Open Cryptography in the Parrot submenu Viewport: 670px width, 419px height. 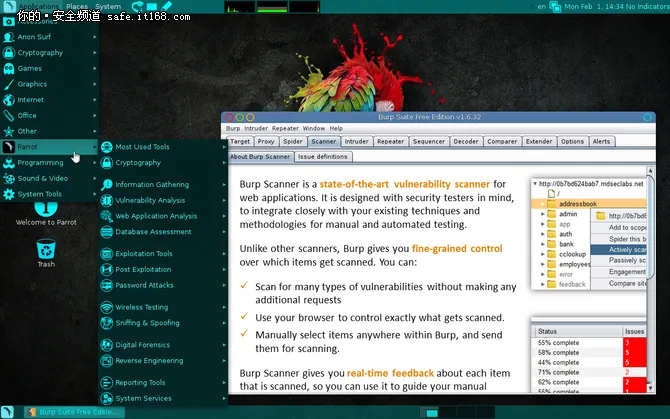point(163,163)
